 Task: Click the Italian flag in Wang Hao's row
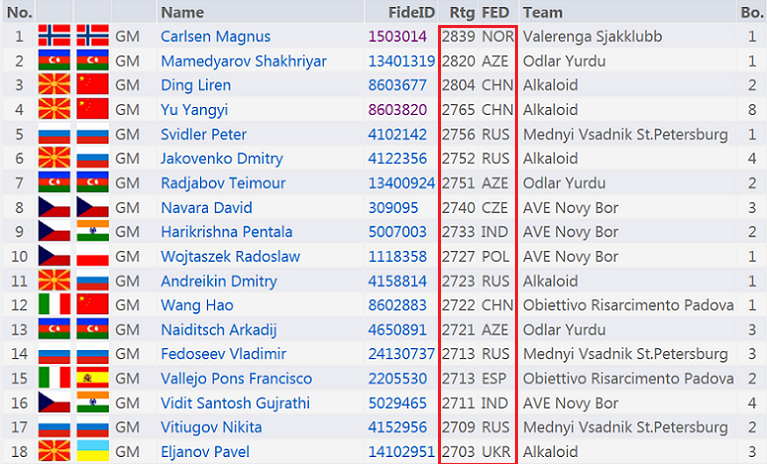[x=53, y=306]
